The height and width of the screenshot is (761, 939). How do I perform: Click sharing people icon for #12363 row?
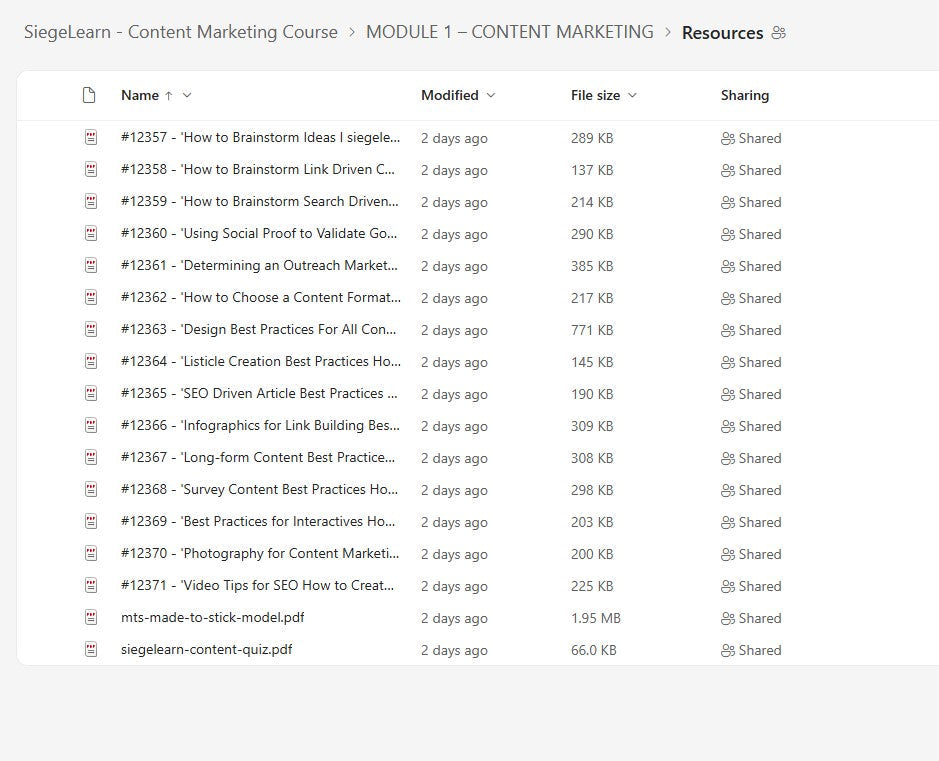(x=728, y=331)
